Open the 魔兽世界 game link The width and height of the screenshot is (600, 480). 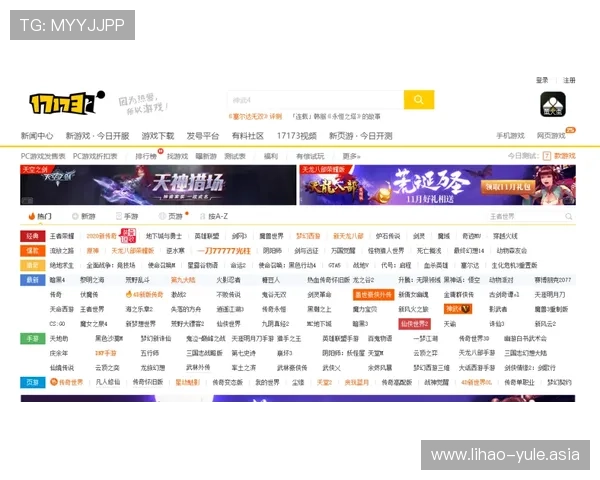tap(271, 236)
